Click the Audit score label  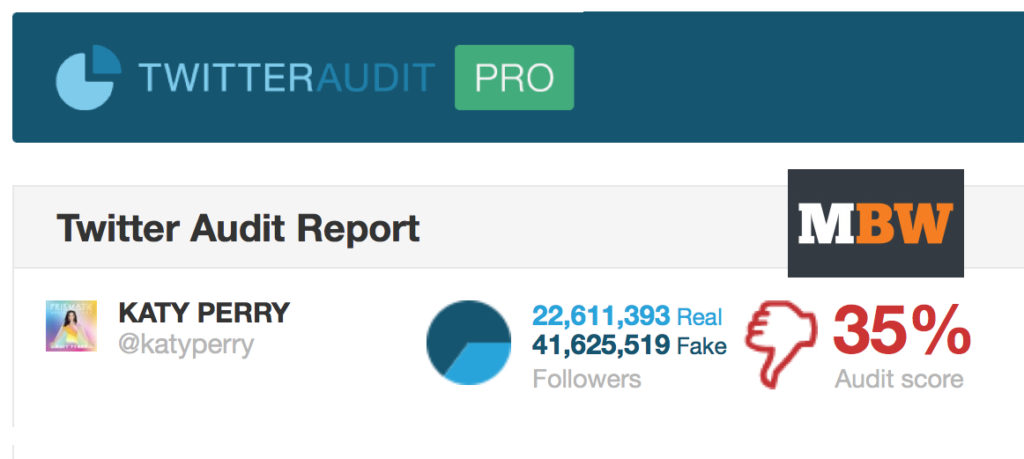click(x=899, y=379)
